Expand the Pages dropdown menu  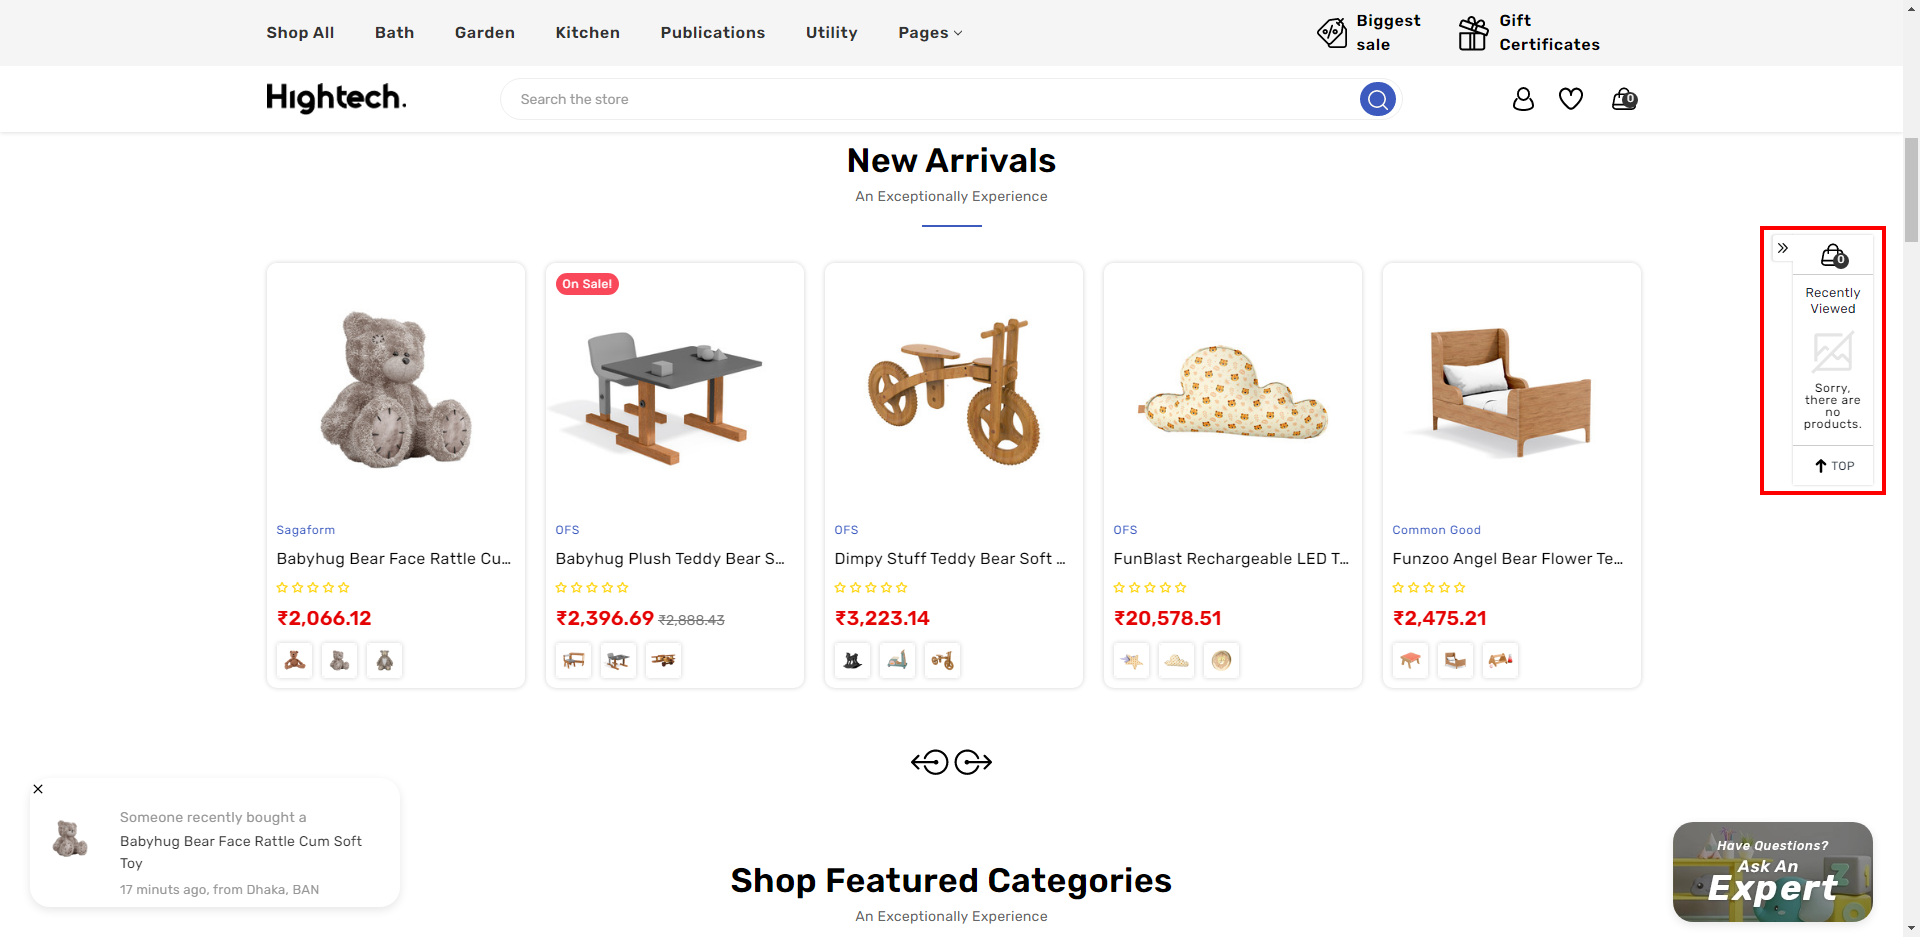(930, 33)
